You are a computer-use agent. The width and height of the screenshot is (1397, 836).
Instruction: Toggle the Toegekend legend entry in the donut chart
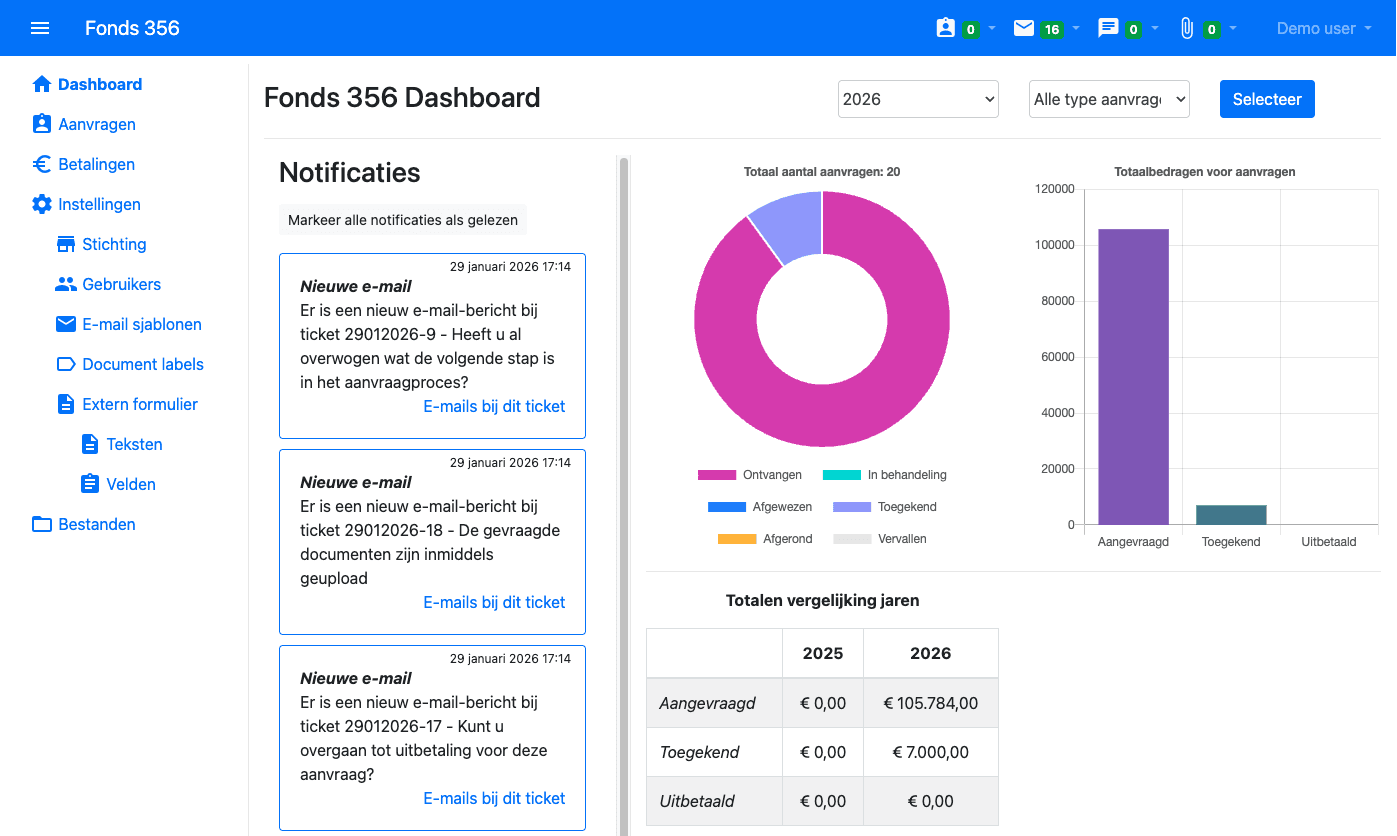click(x=887, y=507)
